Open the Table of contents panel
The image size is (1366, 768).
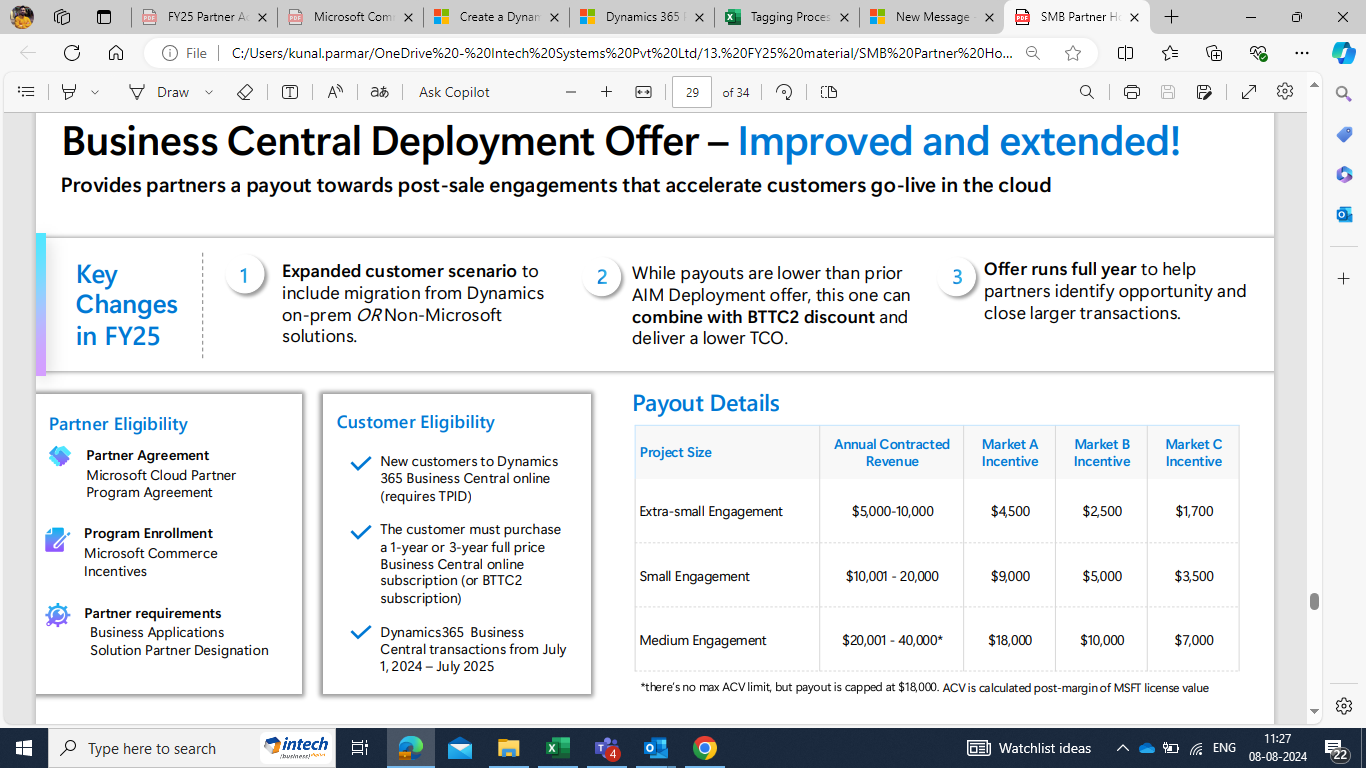coord(26,92)
